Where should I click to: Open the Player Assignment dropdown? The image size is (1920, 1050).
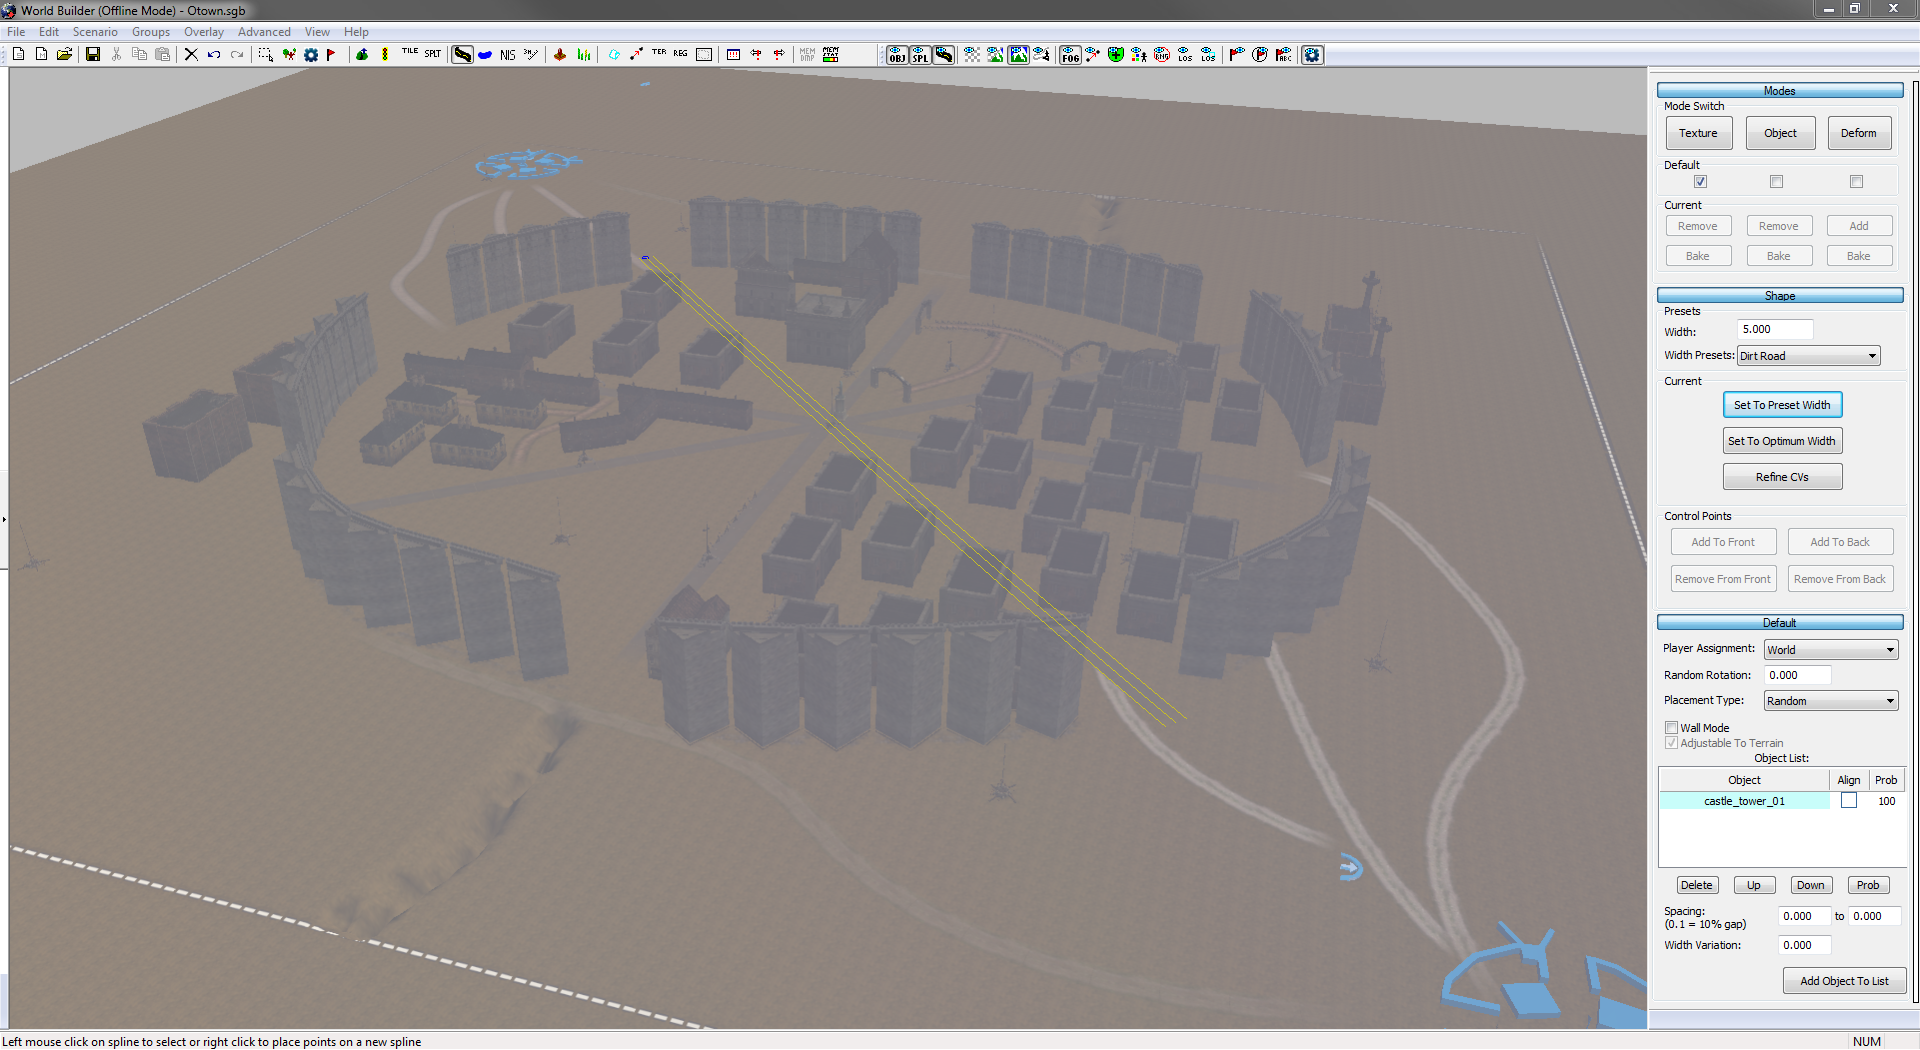(x=1830, y=650)
